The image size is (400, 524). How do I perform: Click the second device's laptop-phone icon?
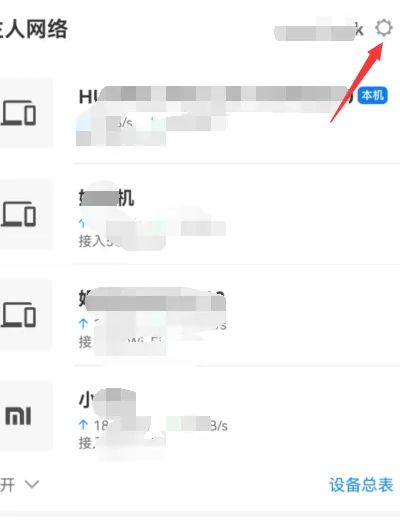click(x=19, y=214)
